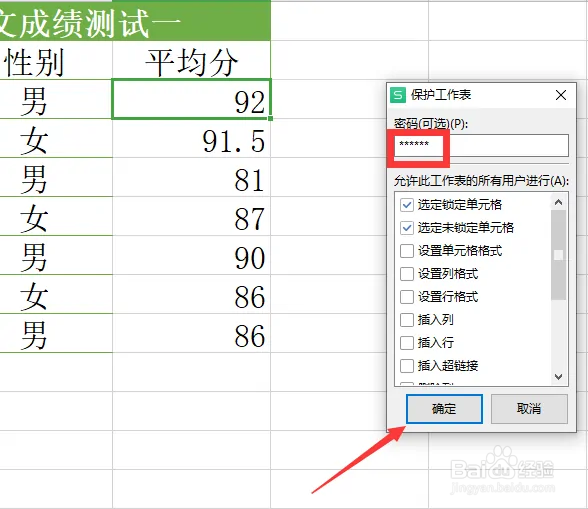Select the 平均分 header cell
Screen dimensions: 588x509
tap(191, 60)
